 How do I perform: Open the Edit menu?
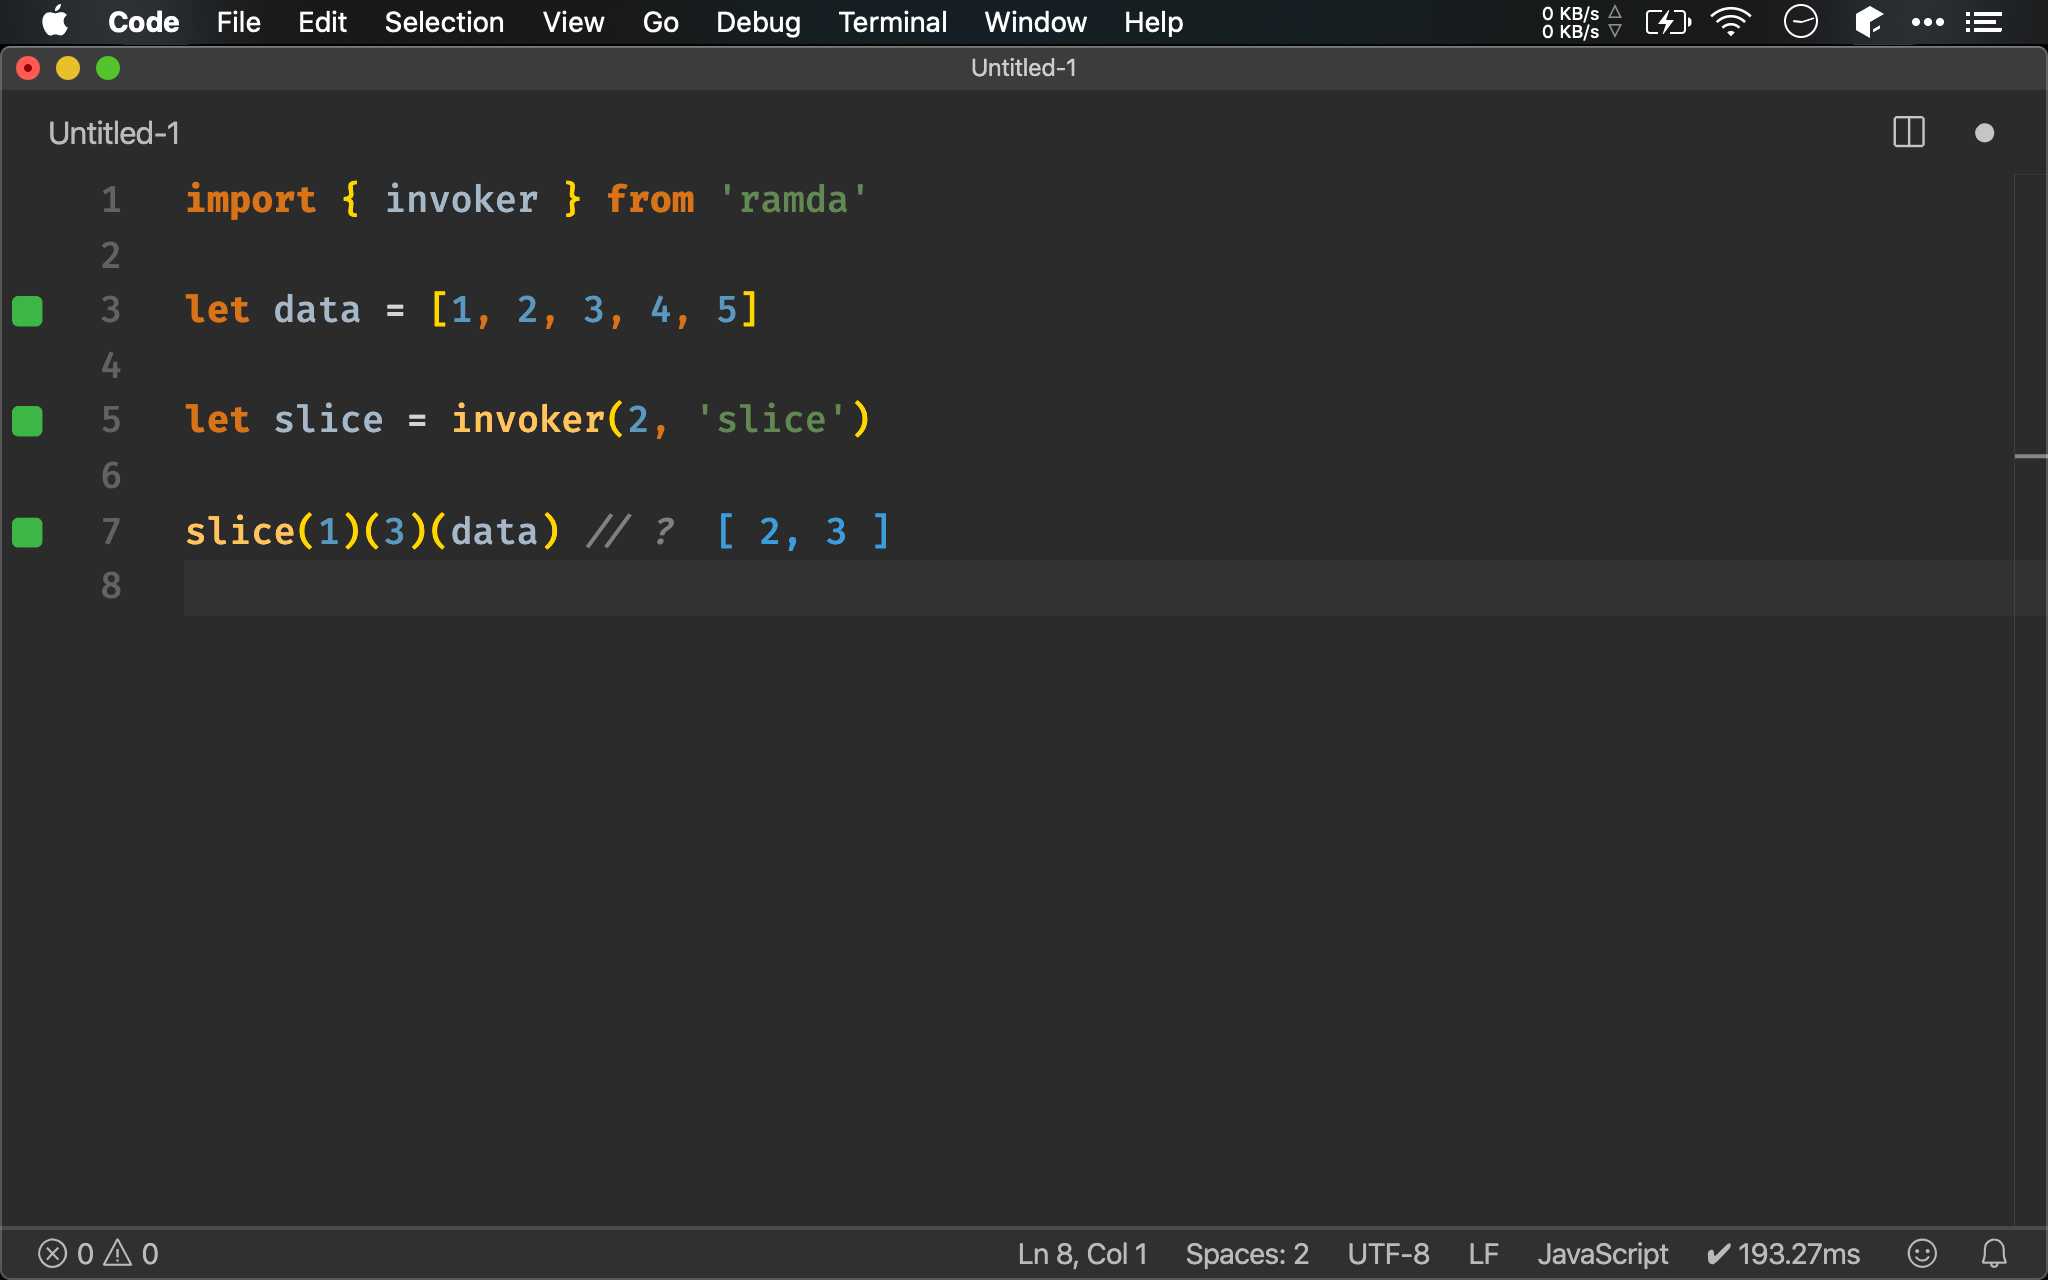[x=322, y=22]
